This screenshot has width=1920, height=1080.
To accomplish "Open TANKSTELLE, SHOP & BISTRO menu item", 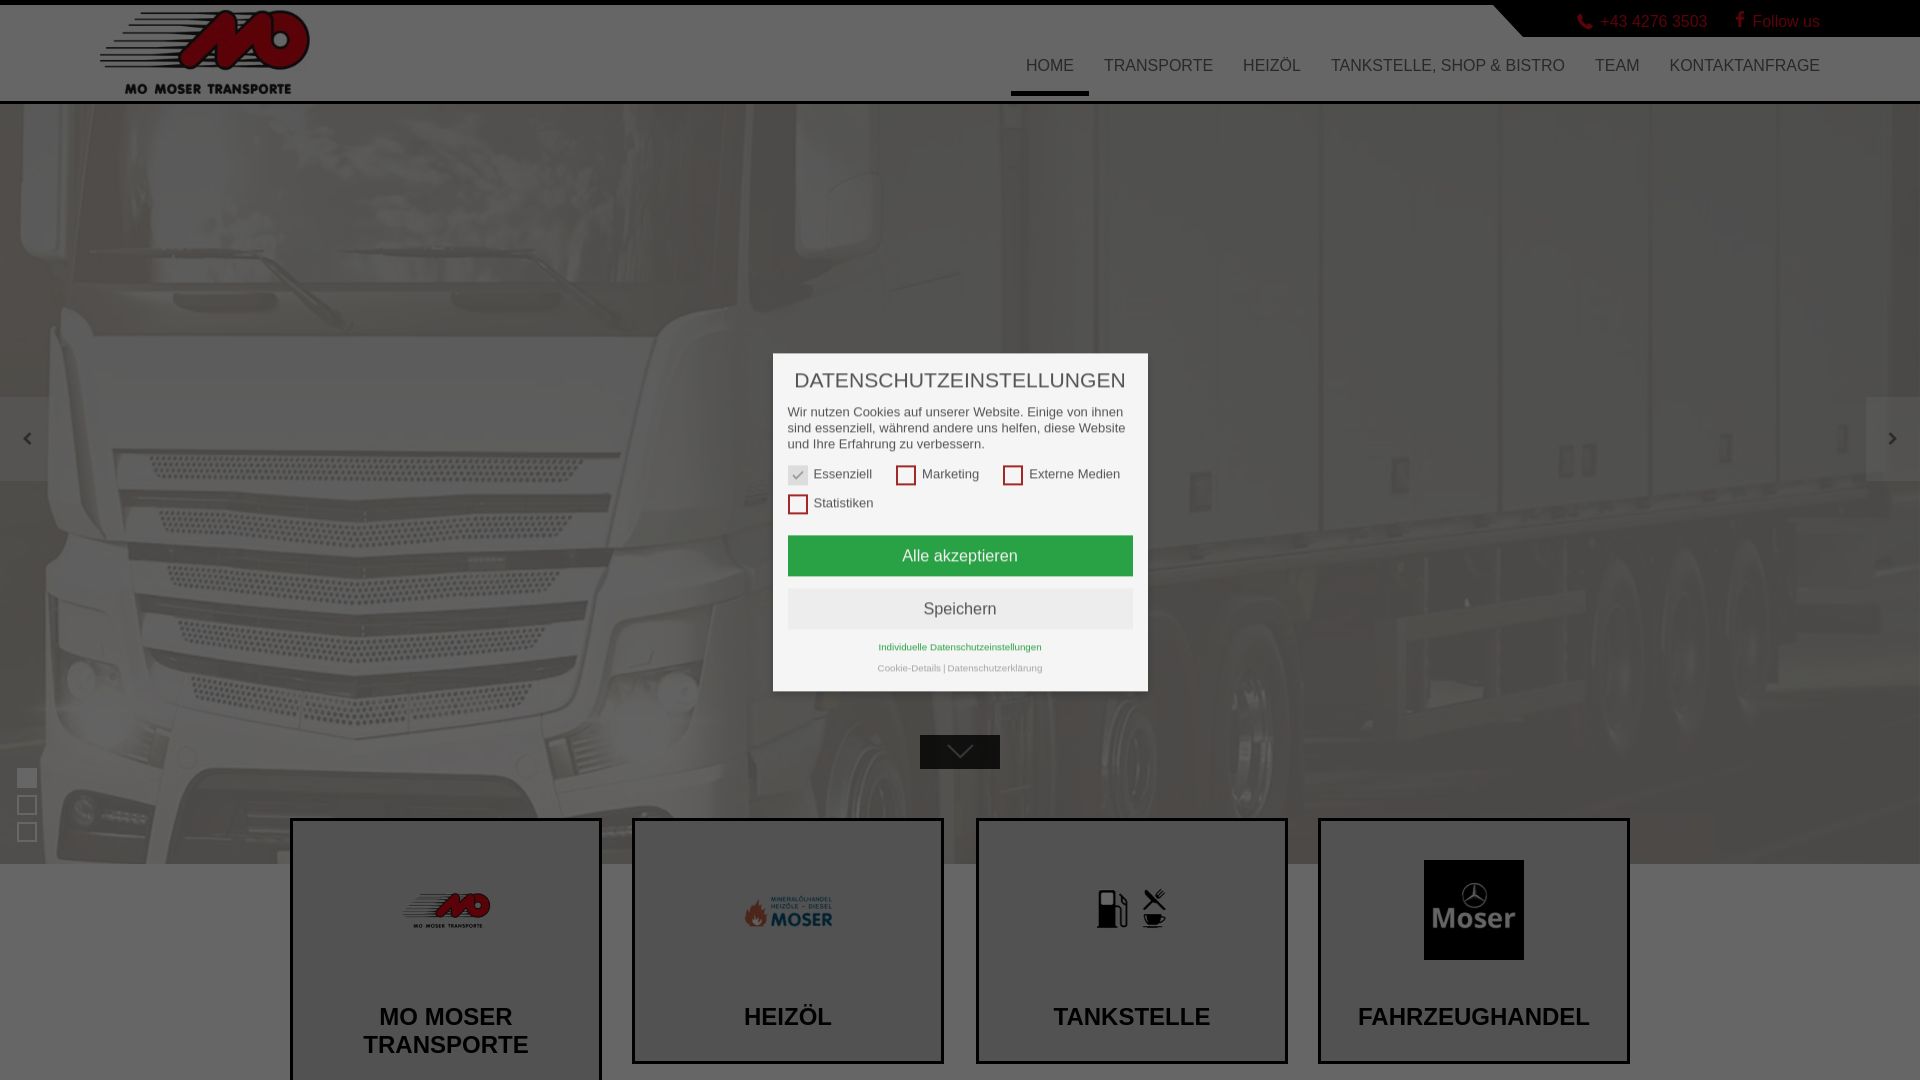I will point(1448,66).
